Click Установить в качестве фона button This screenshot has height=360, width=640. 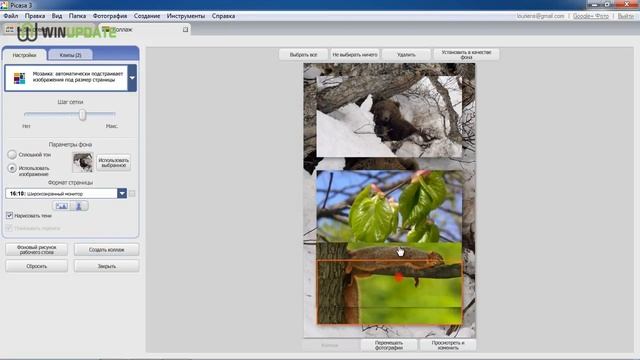coord(466,55)
